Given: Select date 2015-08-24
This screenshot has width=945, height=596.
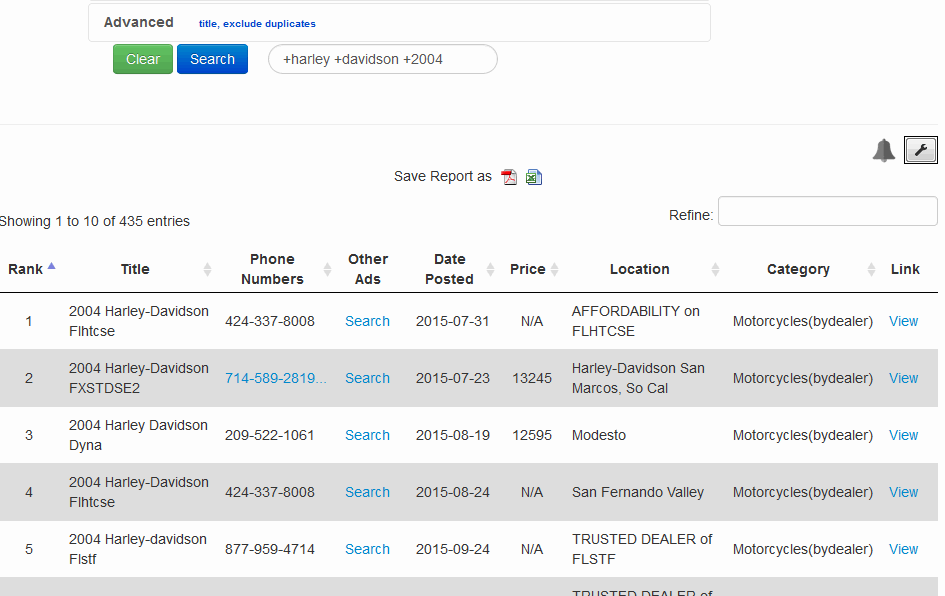Looking at the screenshot, I should (x=452, y=492).
